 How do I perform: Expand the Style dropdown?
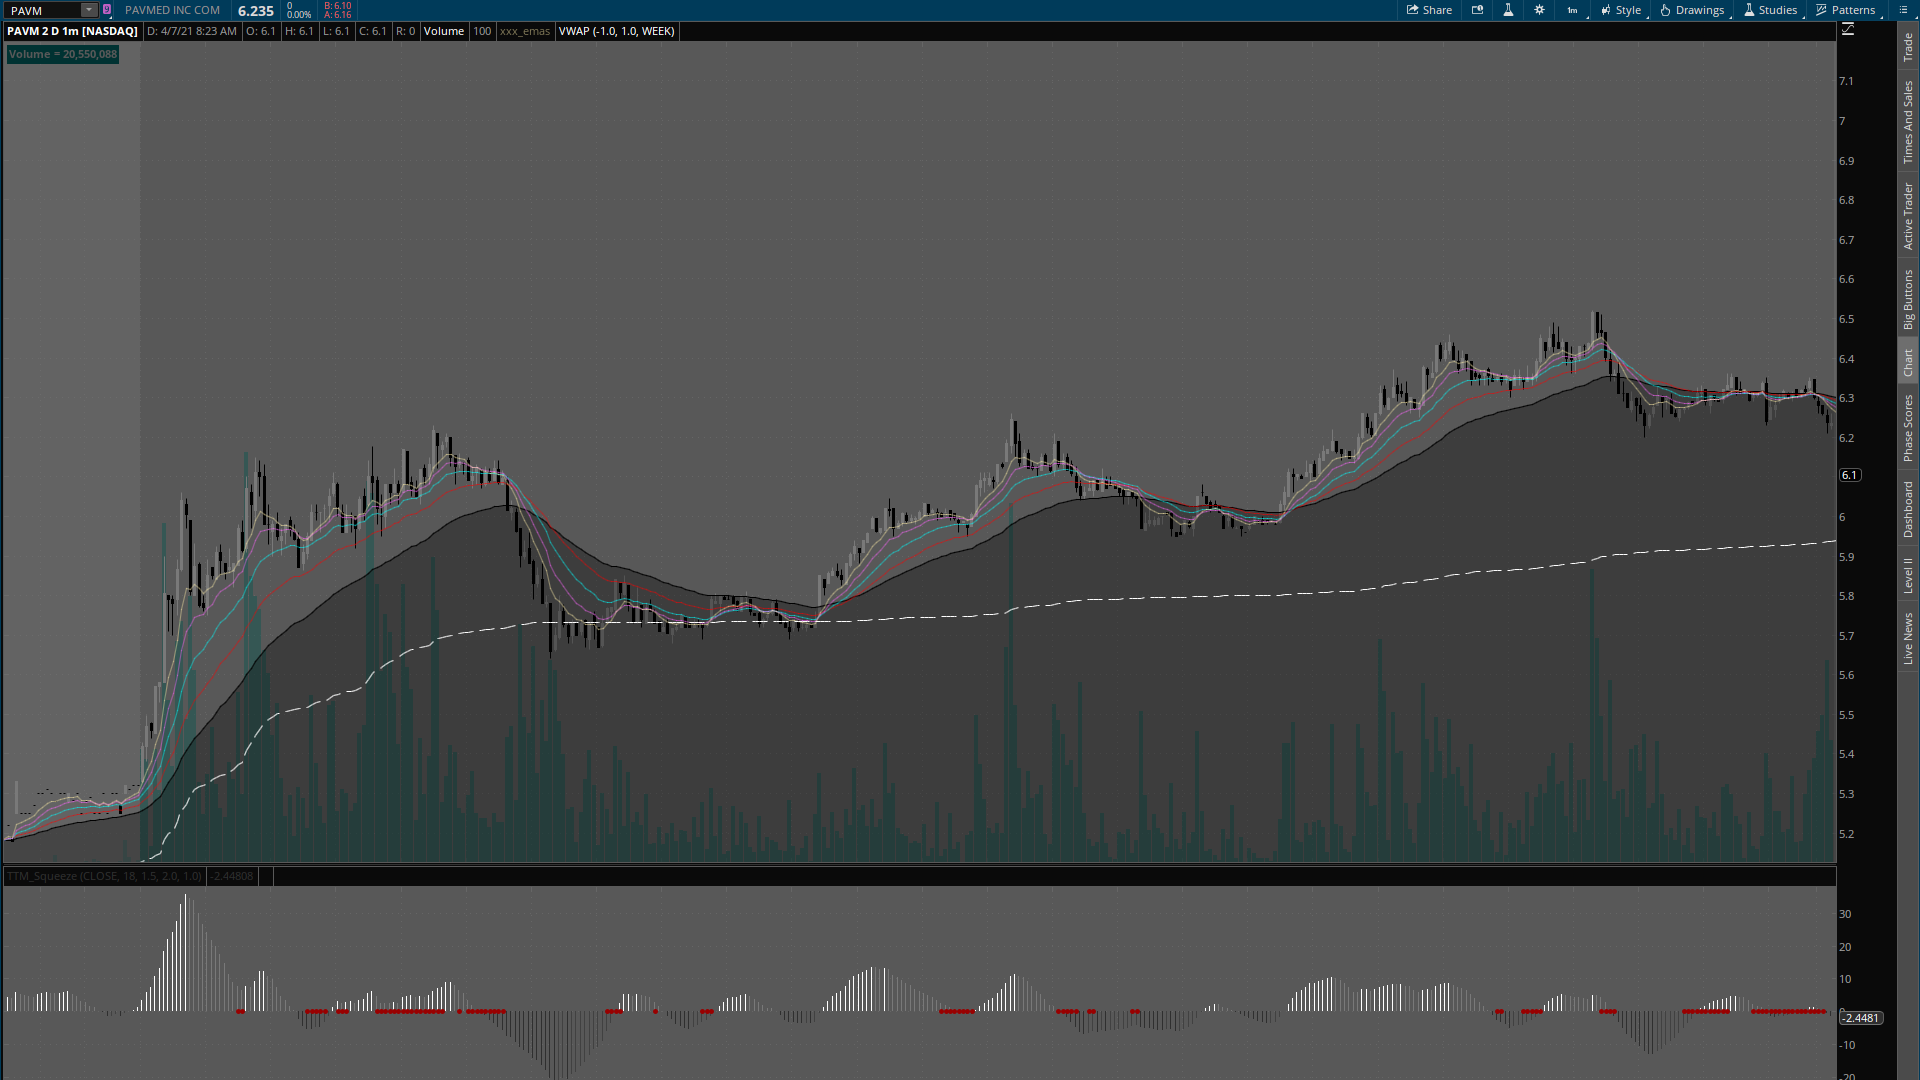[1620, 10]
